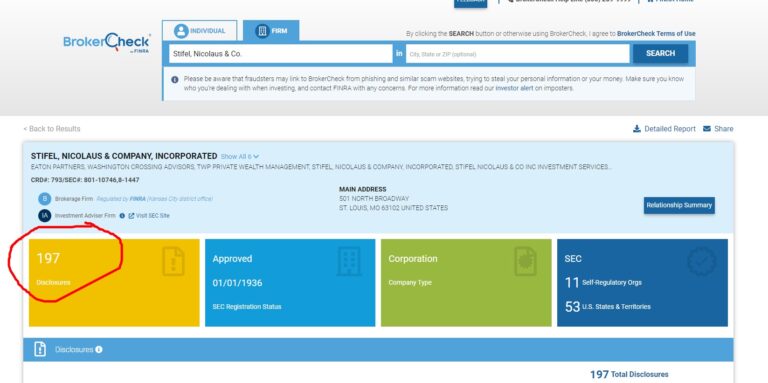
Task: Click info icon beside Investment Adviser Firm
Action: coord(122,215)
